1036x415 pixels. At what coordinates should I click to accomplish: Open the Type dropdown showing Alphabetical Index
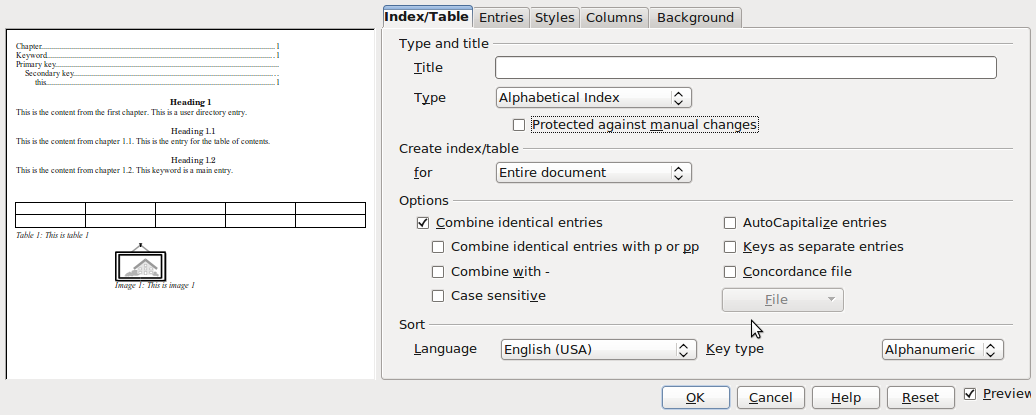(594, 98)
